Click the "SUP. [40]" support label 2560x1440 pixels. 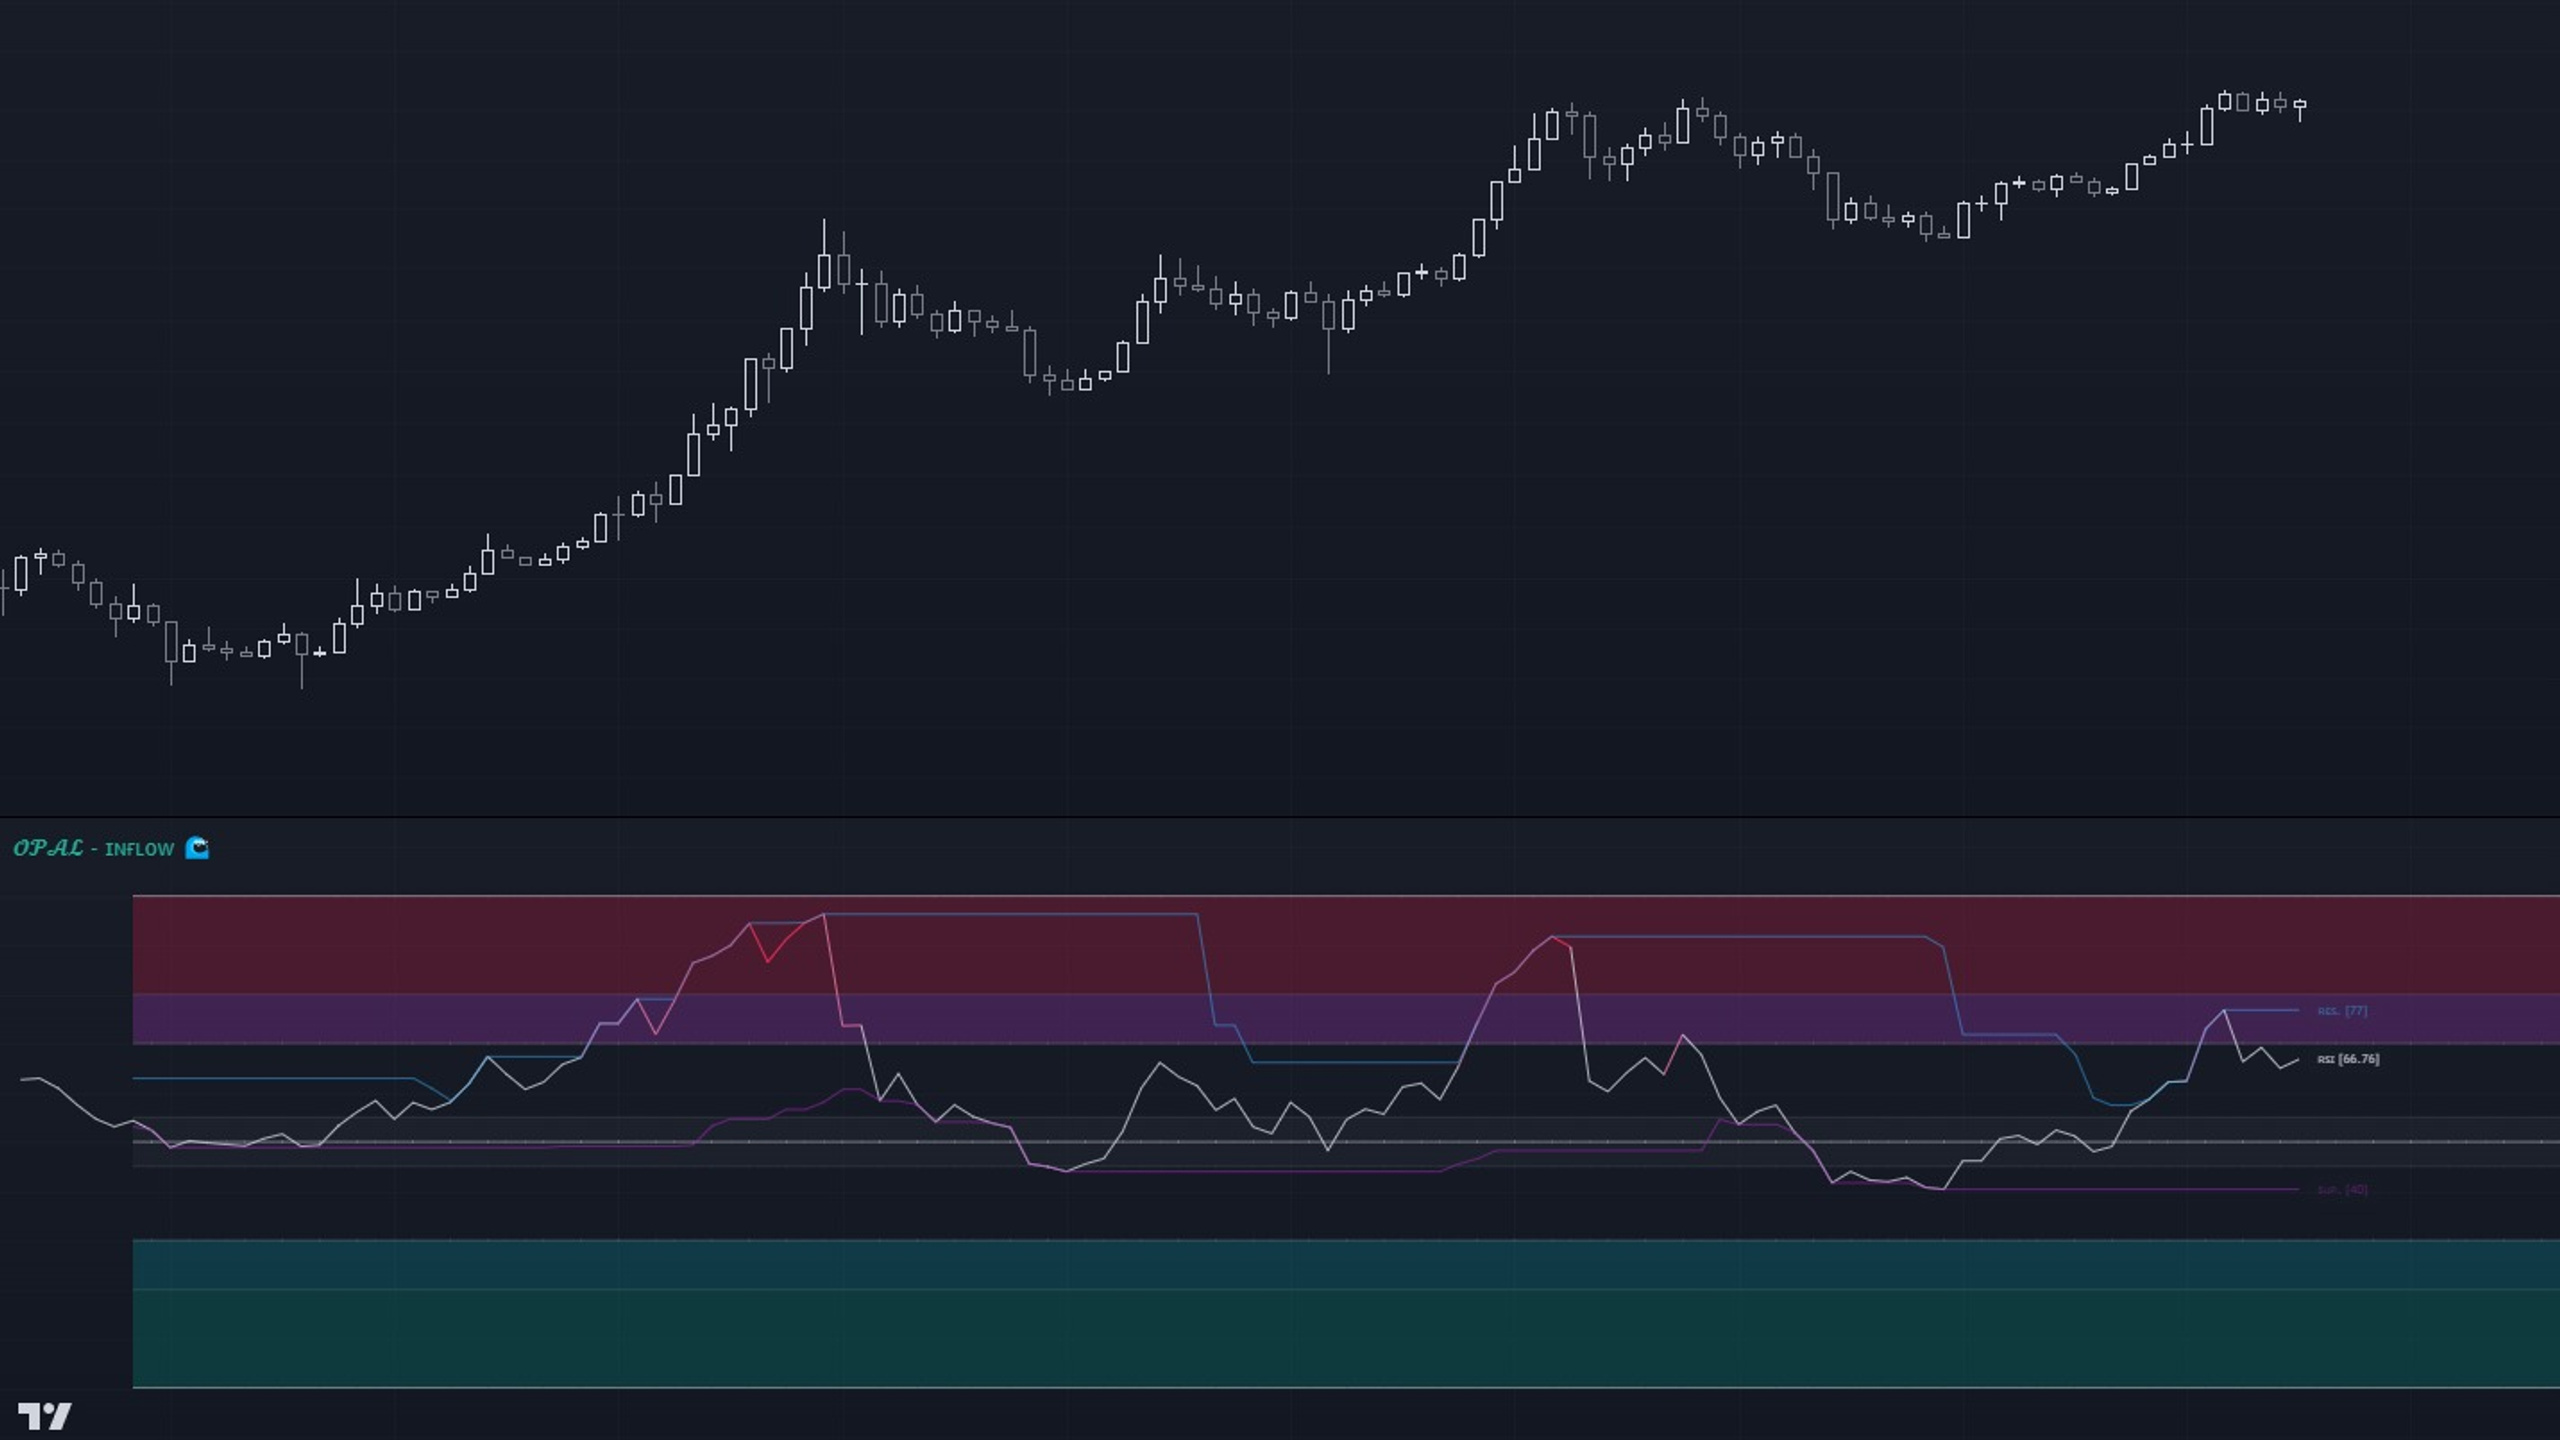click(x=2342, y=1190)
